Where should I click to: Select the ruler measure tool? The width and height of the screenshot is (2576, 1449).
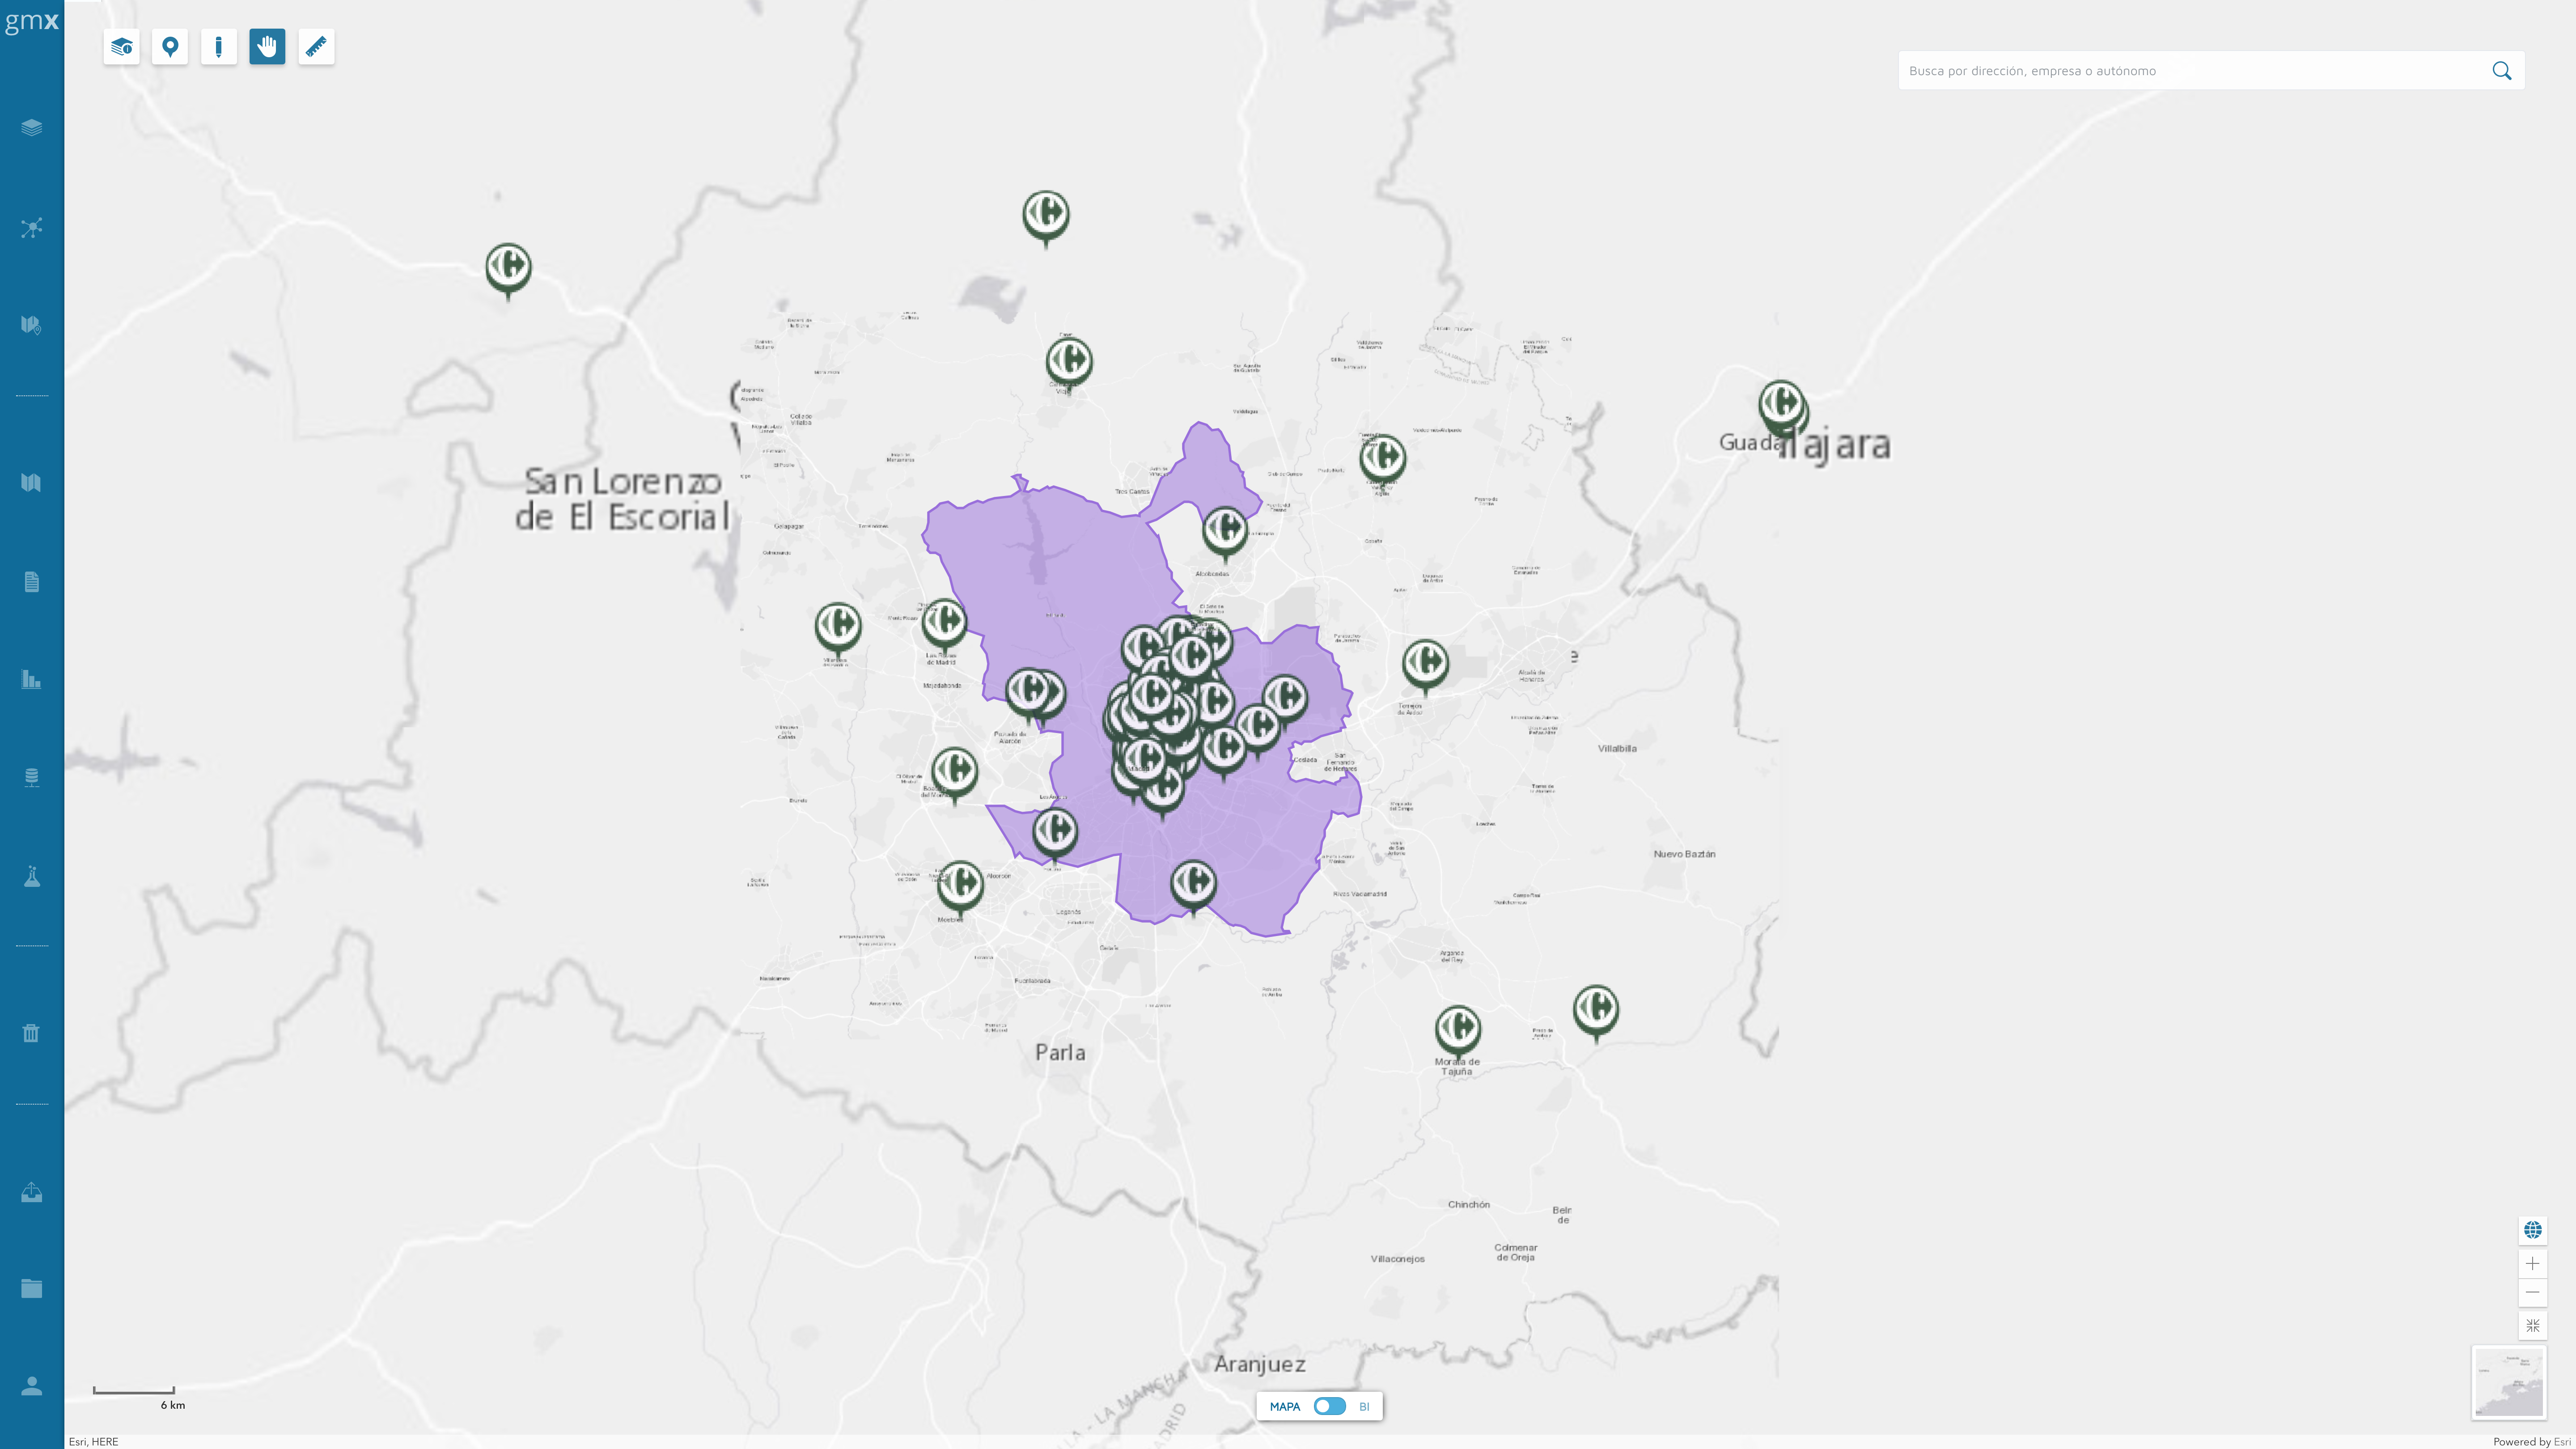click(x=316, y=47)
